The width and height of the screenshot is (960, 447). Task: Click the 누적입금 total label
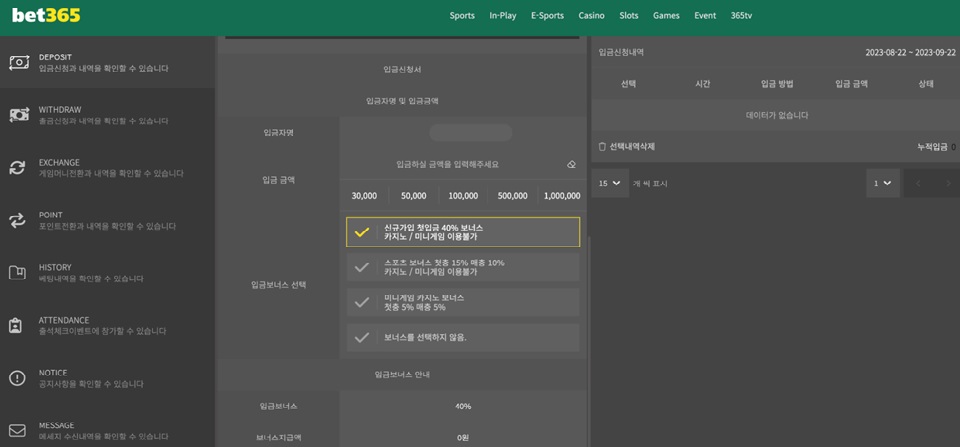[x=932, y=147]
